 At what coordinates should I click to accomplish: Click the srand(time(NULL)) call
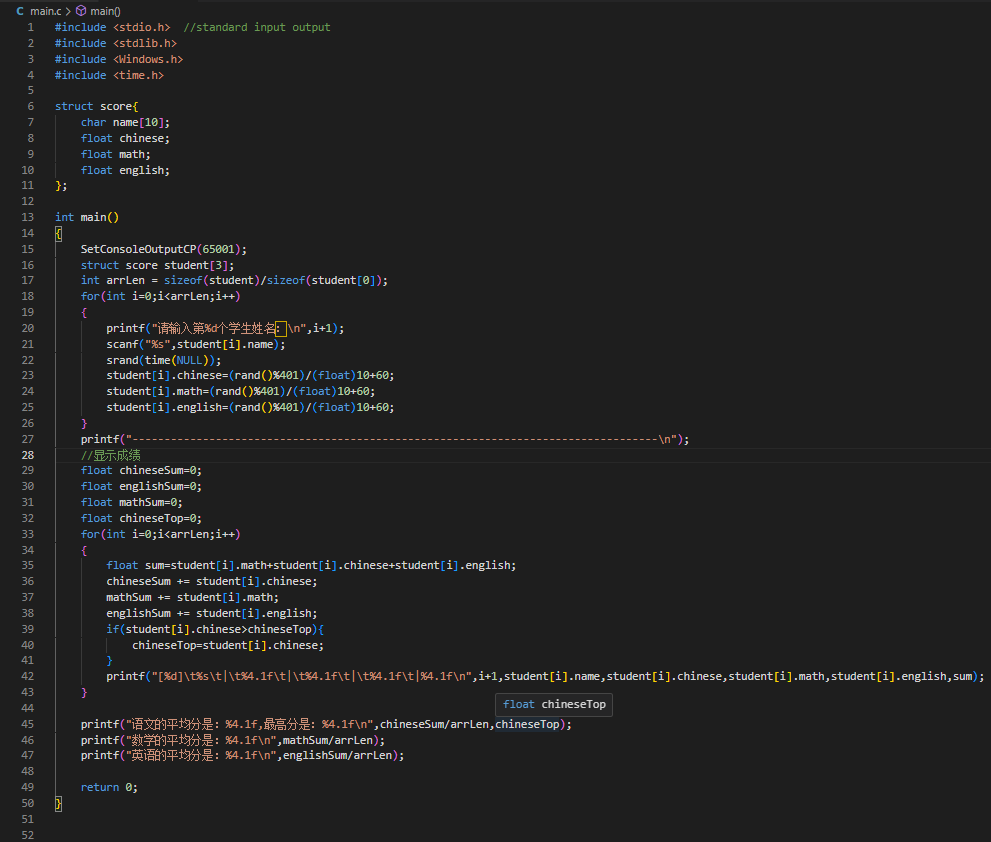tap(164, 360)
